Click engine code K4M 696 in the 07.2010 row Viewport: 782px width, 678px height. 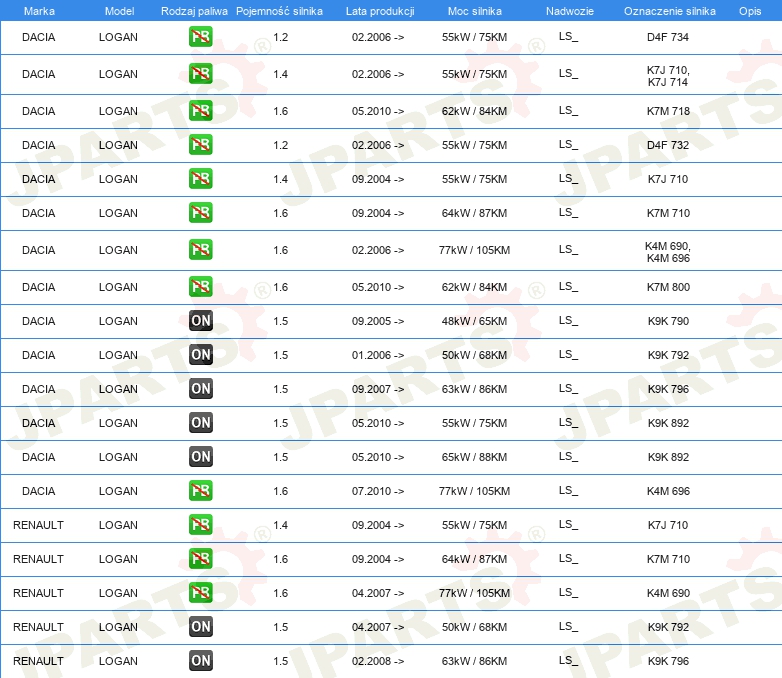click(668, 490)
